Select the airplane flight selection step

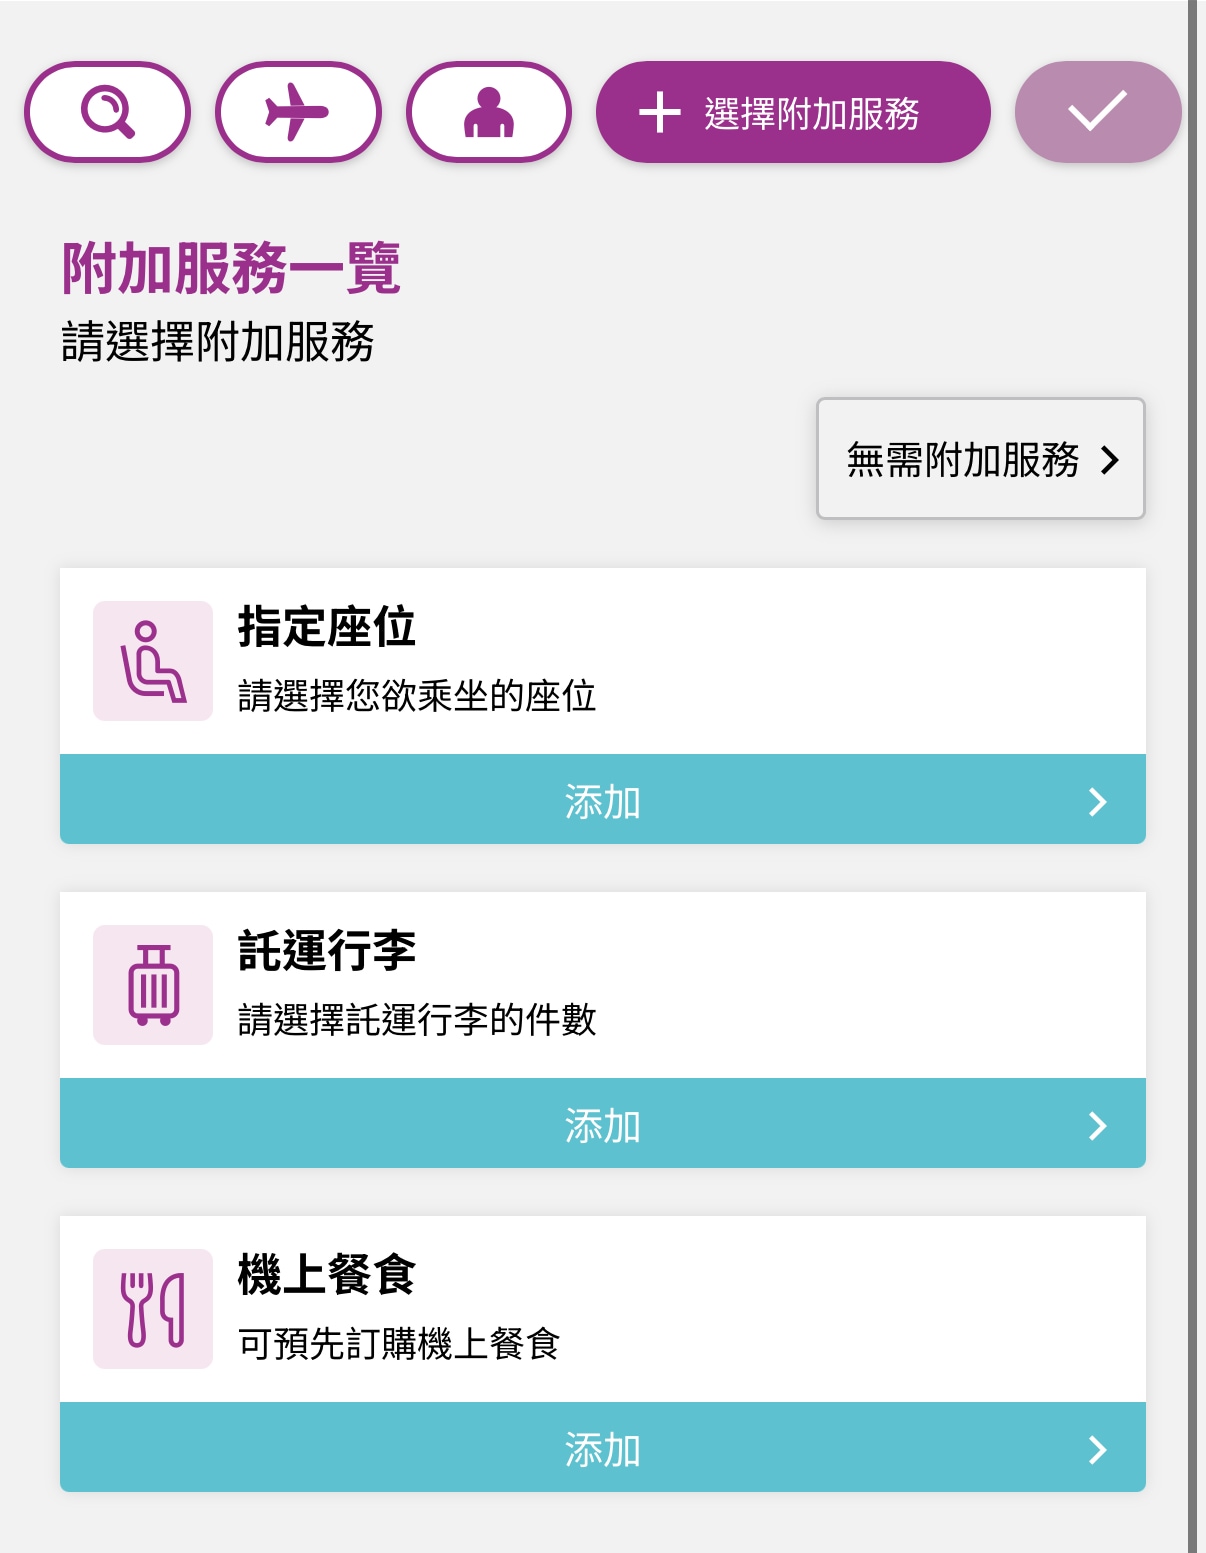(298, 112)
